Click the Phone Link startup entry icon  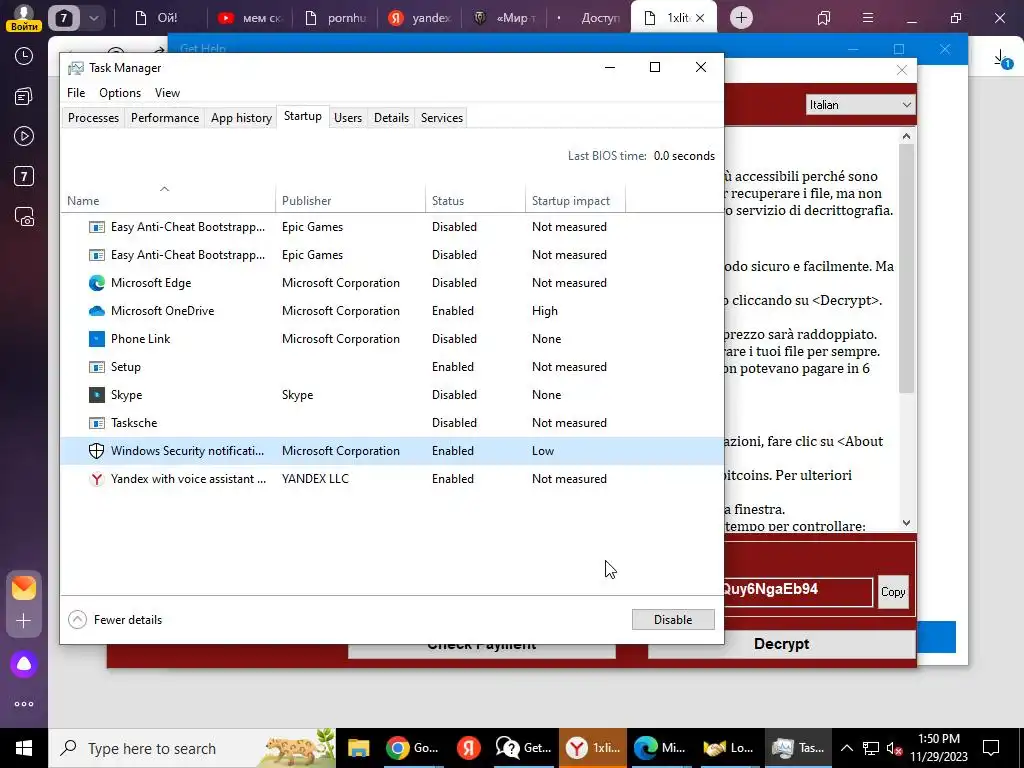coord(97,339)
